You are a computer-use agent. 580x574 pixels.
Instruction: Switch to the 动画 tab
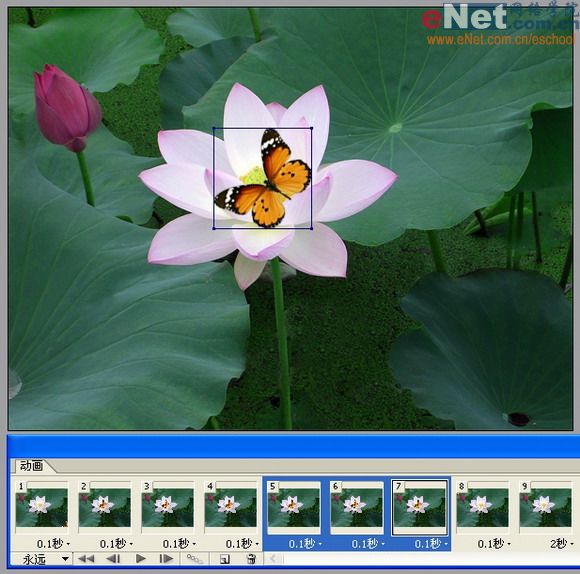pos(31,466)
